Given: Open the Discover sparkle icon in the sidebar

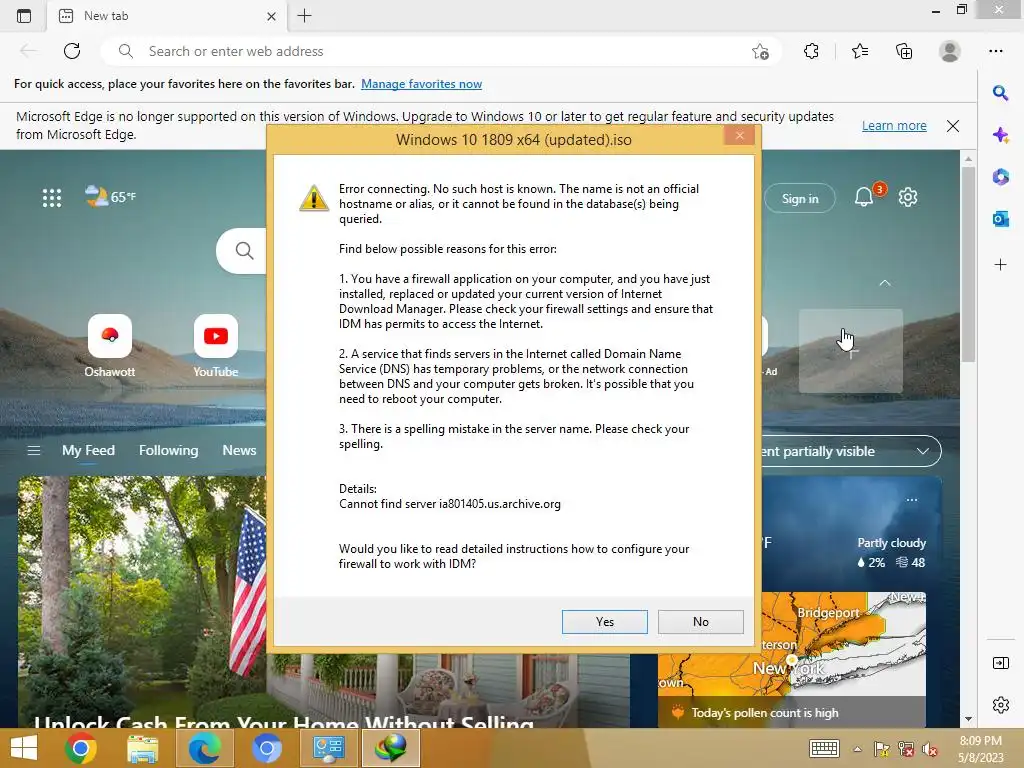Looking at the screenshot, I should (x=1000, y=135).
